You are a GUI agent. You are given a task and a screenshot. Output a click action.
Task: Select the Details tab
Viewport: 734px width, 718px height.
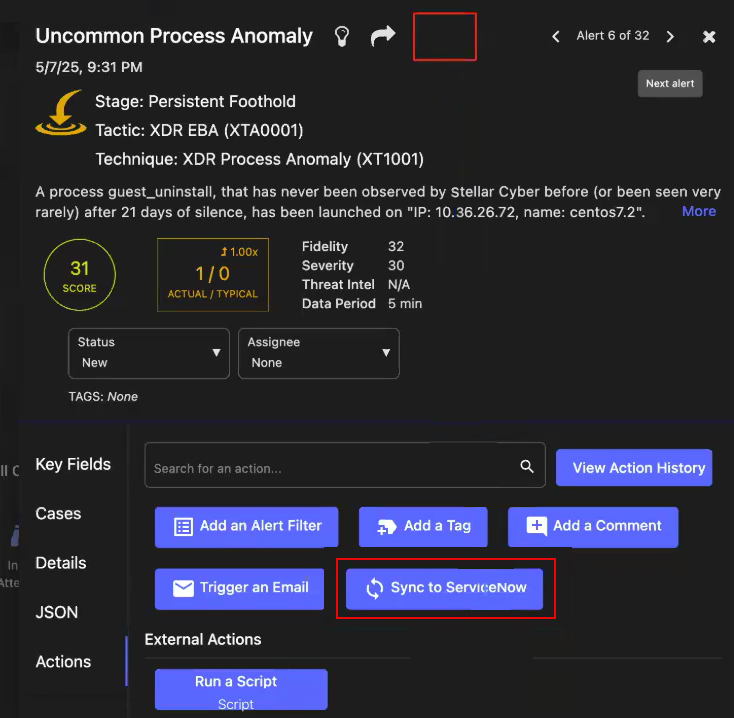click(61, 563)
